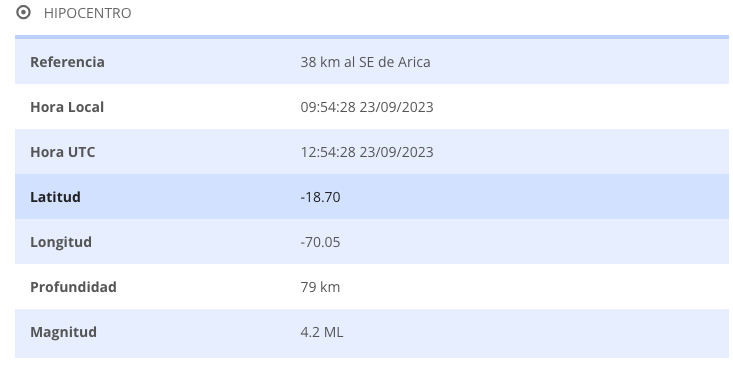This screenshot has height=366, width=733.
Task: Click the HIPOCENTRO section heading
Action: 87,13
